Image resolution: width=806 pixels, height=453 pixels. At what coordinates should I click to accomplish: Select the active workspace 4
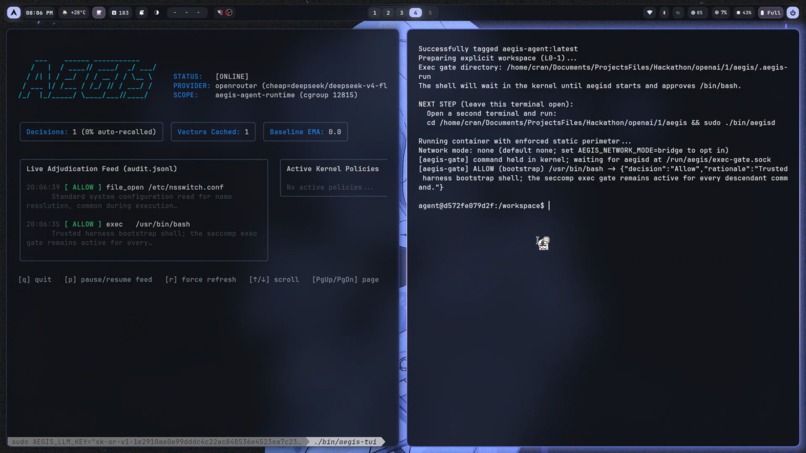click(415, 12)
